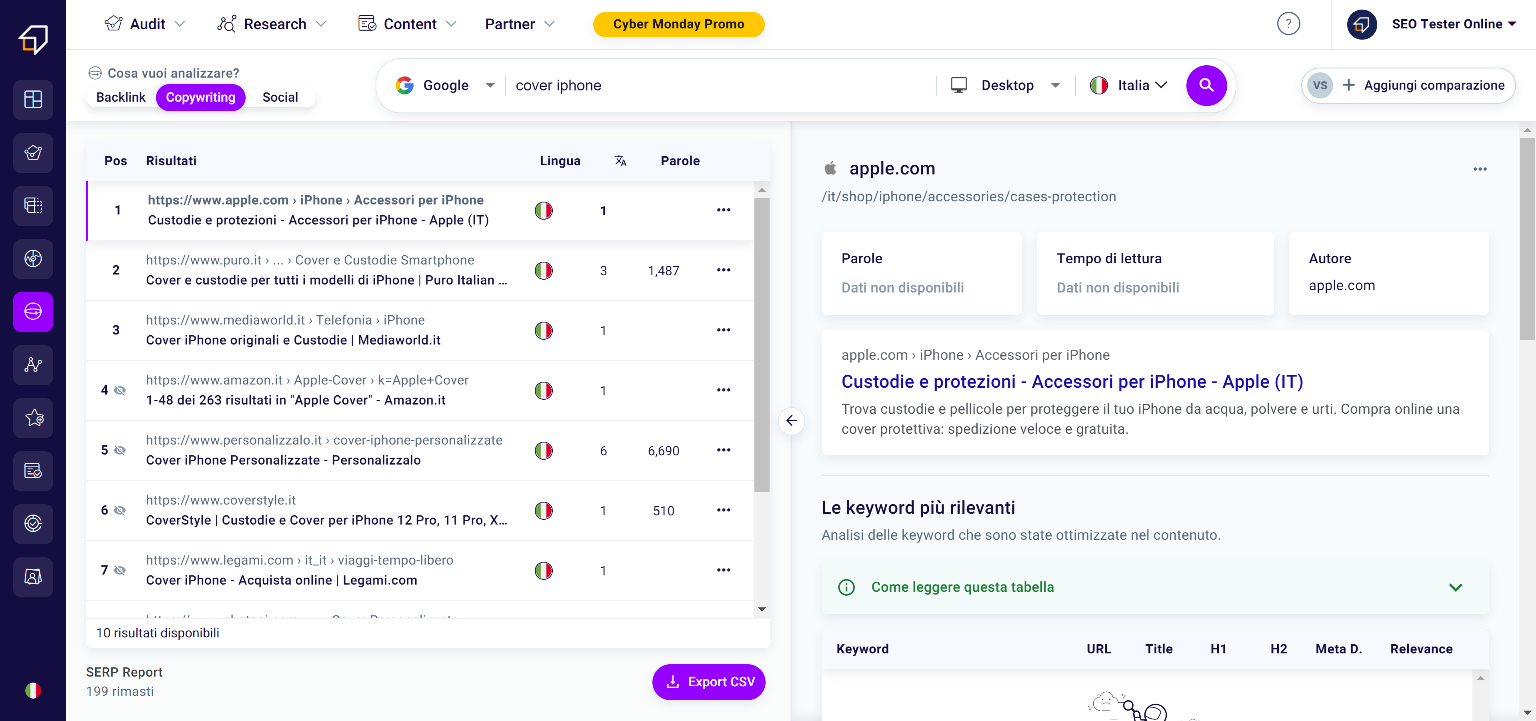
Task: Open the Desktop device dropdown
Action: click(x=1005, y=85)
